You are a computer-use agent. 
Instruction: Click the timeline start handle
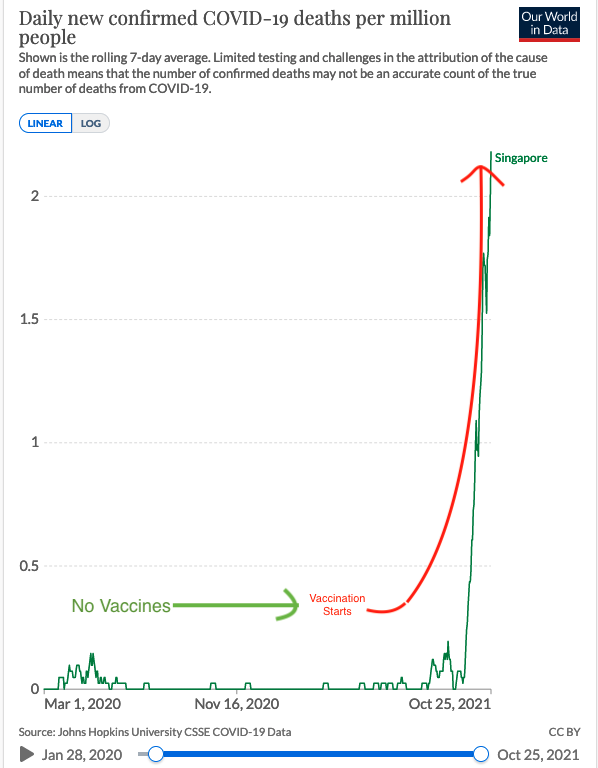[156, 754]
